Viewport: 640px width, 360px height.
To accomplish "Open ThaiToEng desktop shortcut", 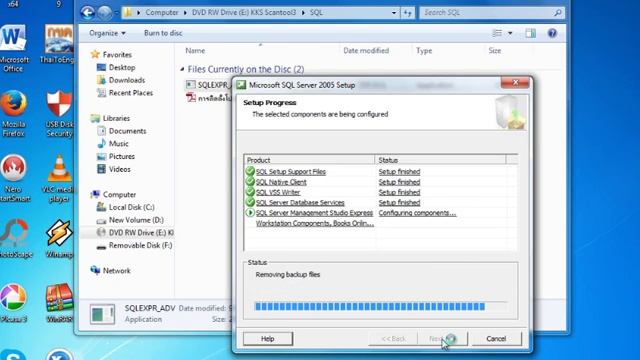I will 59,44.
